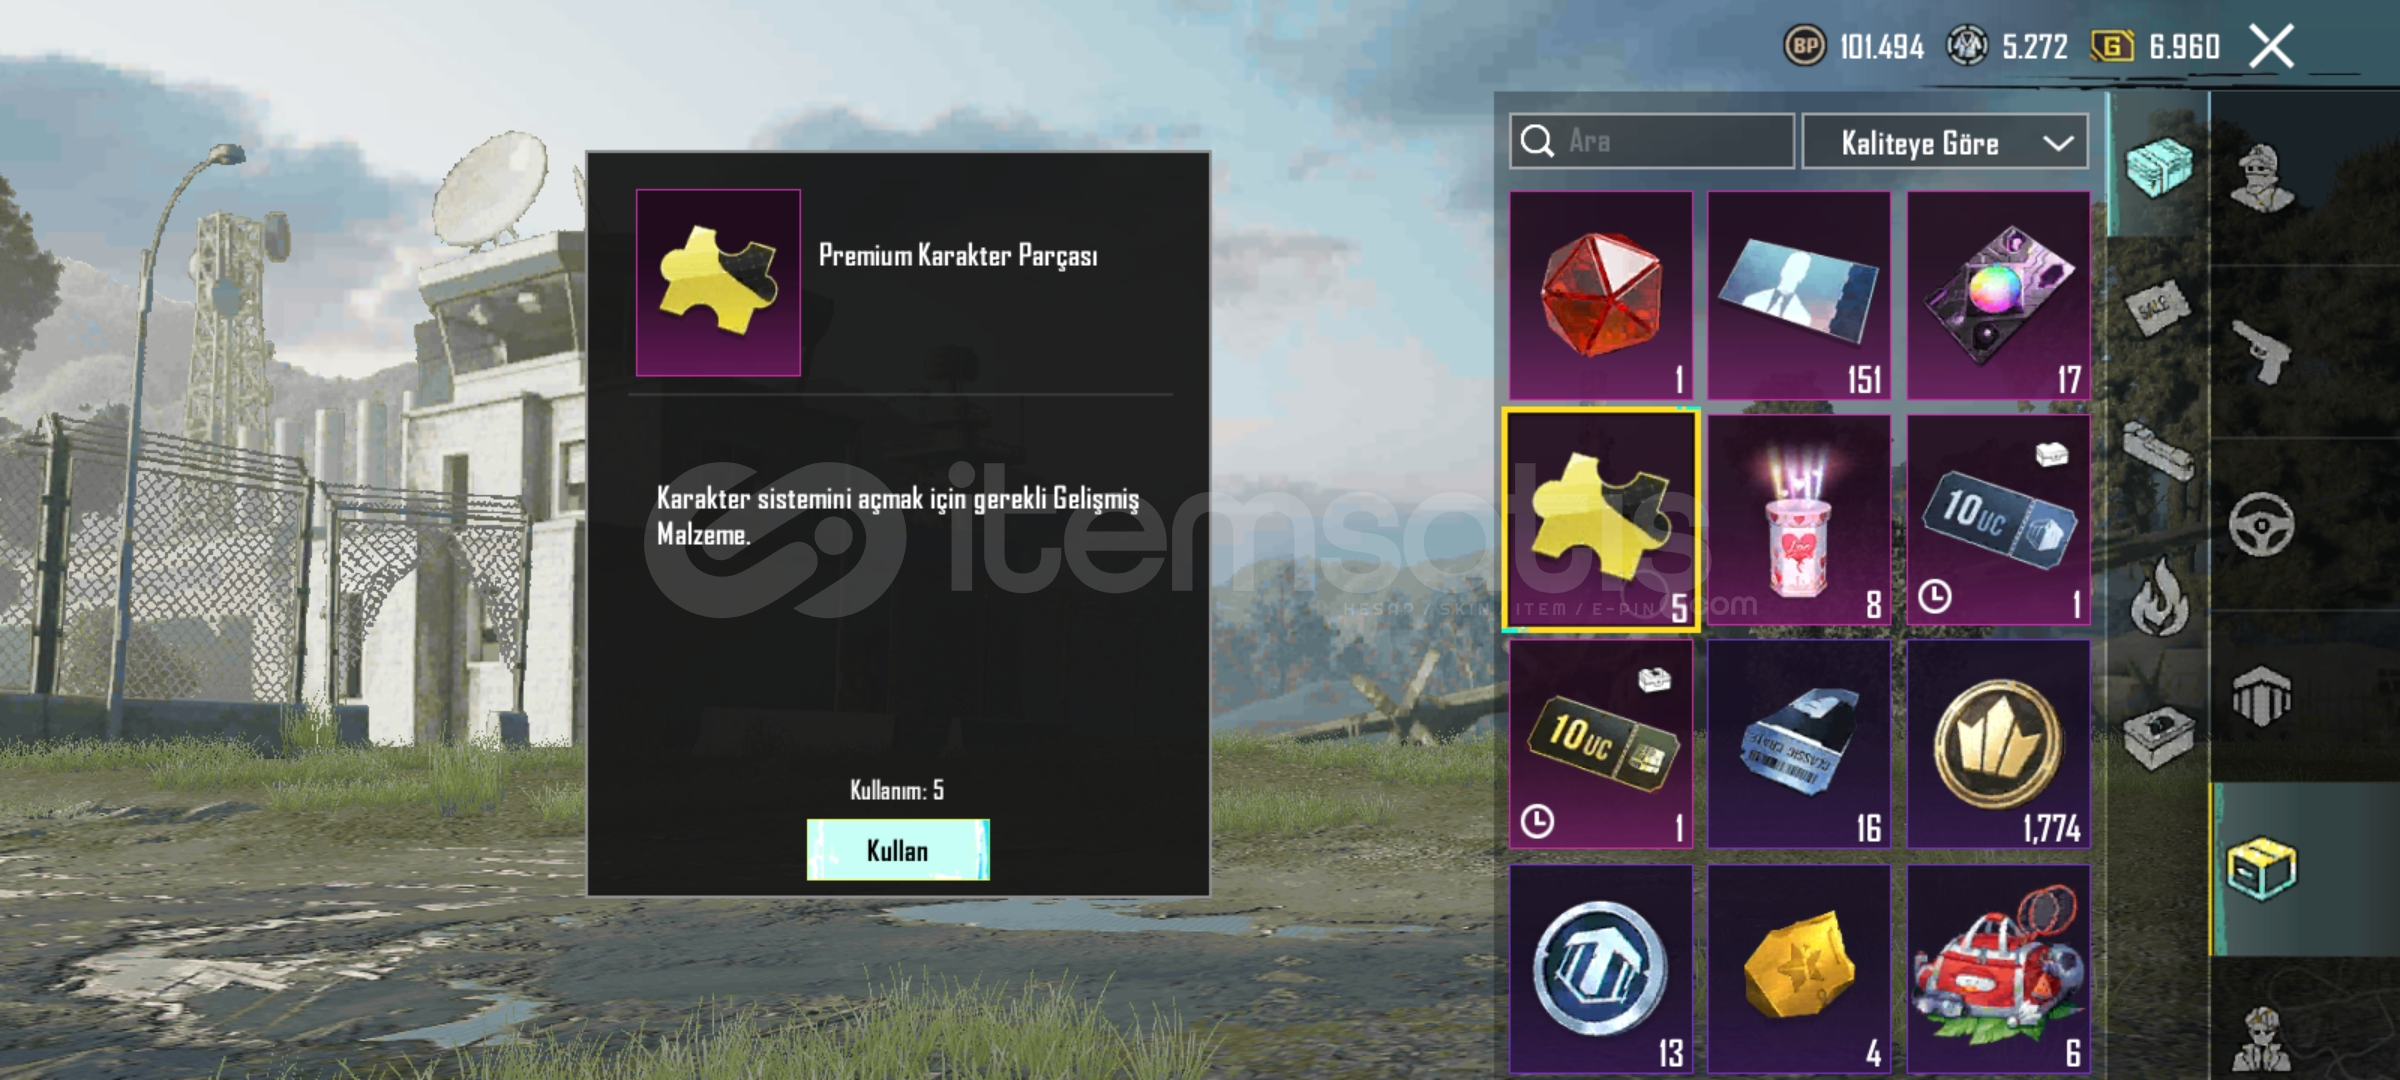Tap the BP currency icon
Viewport: 2400px width, 1080px height.
pos(1805,46)
